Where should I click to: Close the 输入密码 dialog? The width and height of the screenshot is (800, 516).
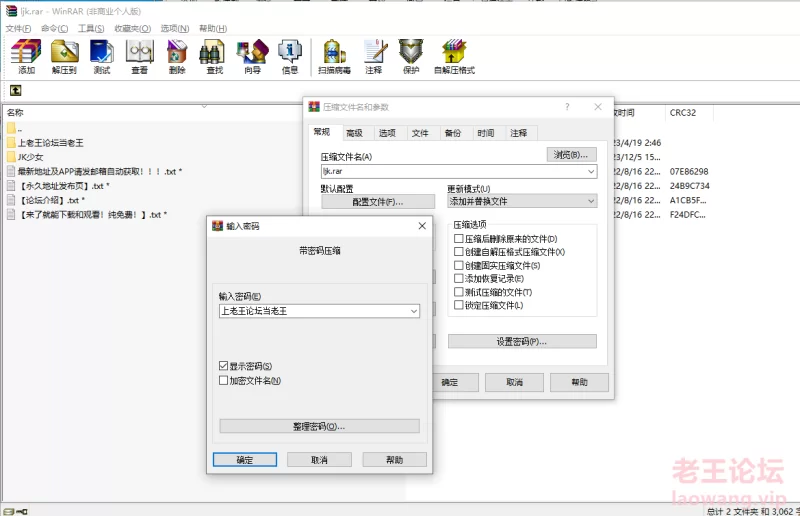(x=422, y=226)
